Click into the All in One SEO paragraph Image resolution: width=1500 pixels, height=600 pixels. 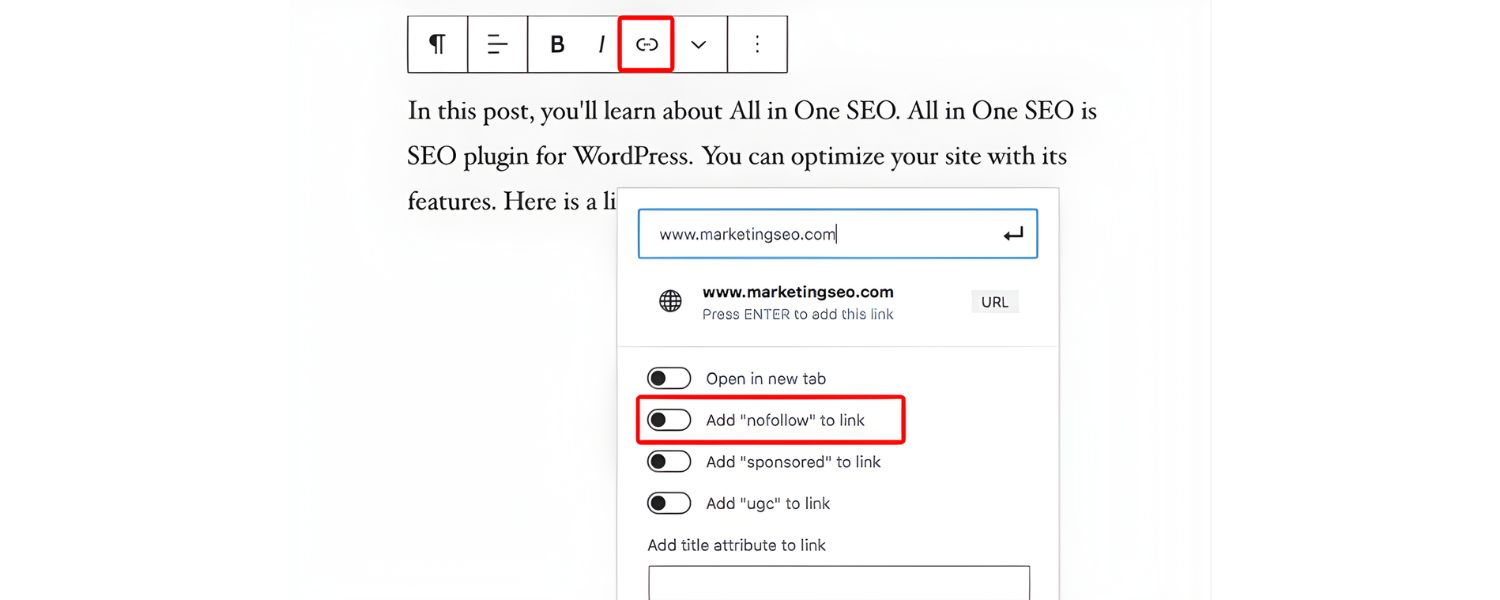point(750,156)
